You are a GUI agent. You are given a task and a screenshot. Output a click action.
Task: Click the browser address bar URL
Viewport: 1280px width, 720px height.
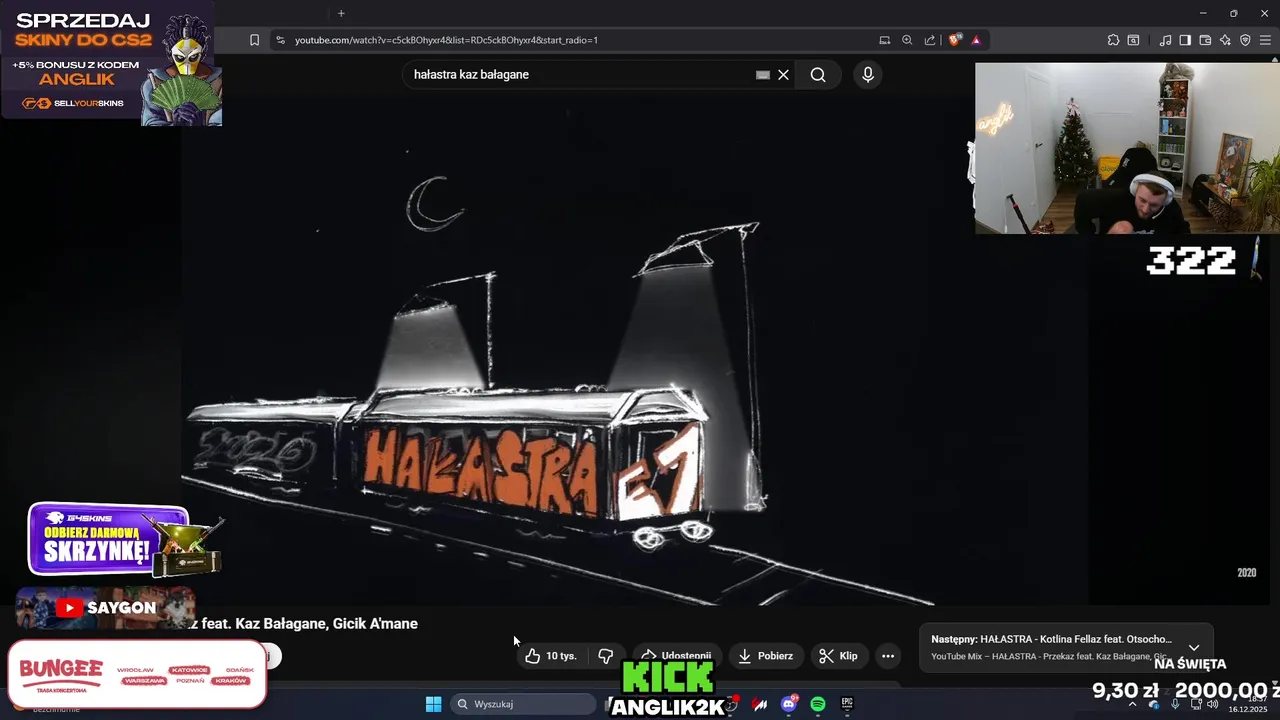446,40
